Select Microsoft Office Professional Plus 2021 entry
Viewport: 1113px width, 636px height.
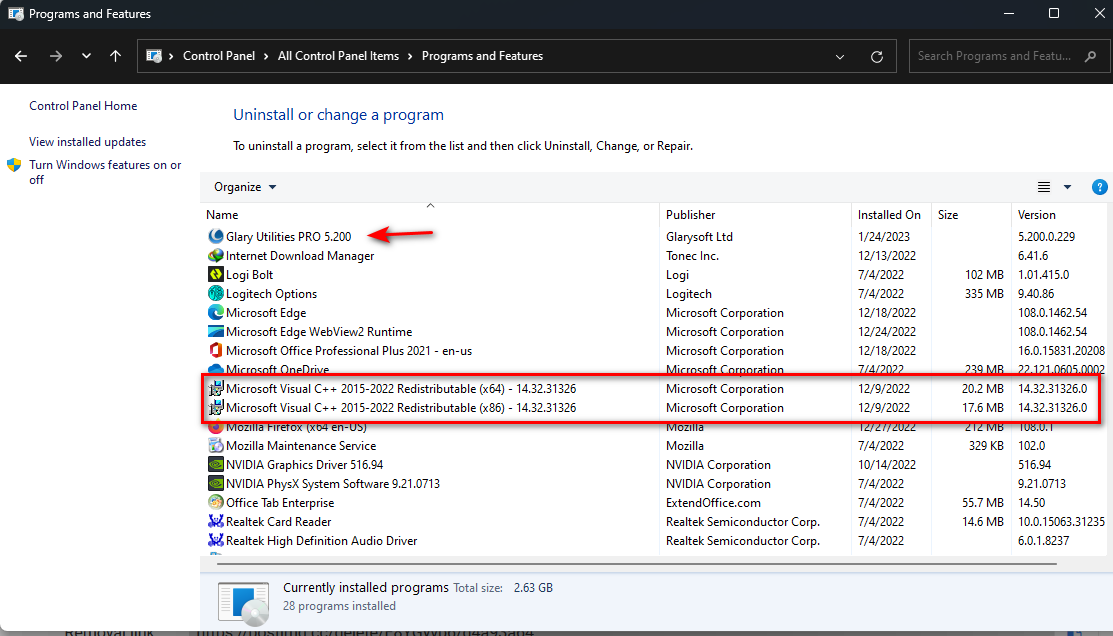pyautogui.click(x=349, y=351)
